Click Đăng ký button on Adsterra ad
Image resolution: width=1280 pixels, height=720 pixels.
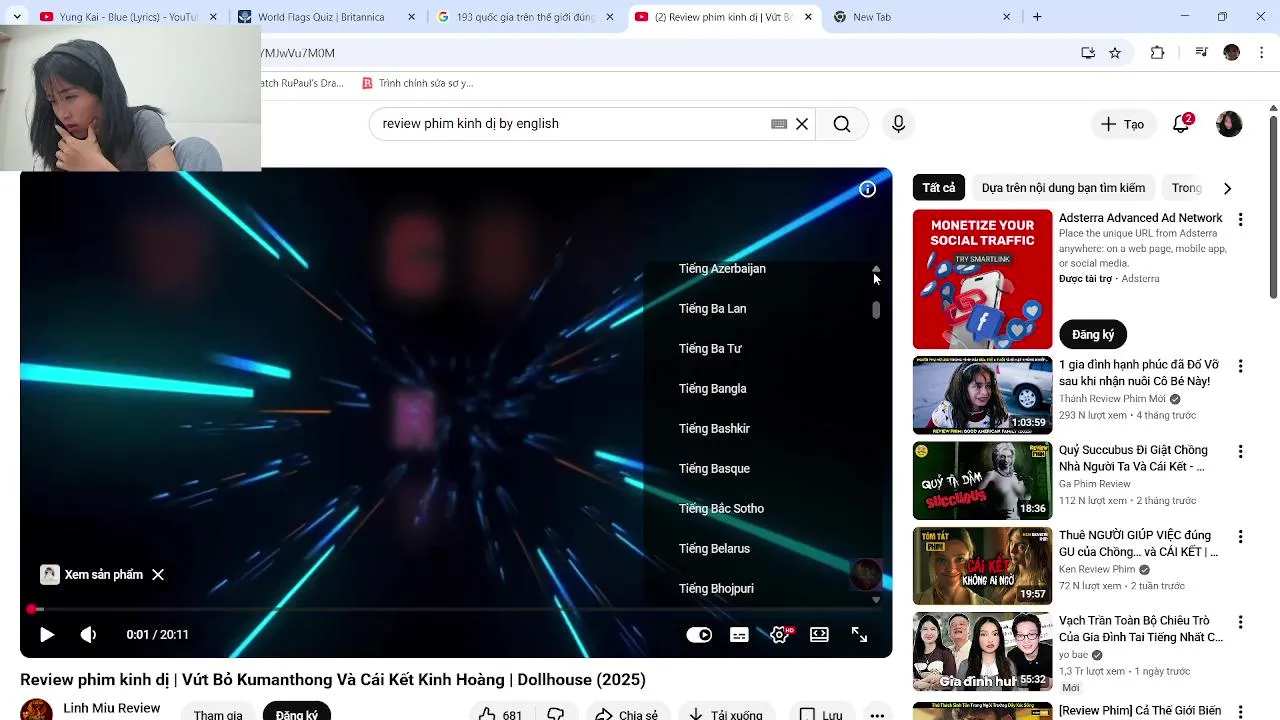[x=1093, y=334]
